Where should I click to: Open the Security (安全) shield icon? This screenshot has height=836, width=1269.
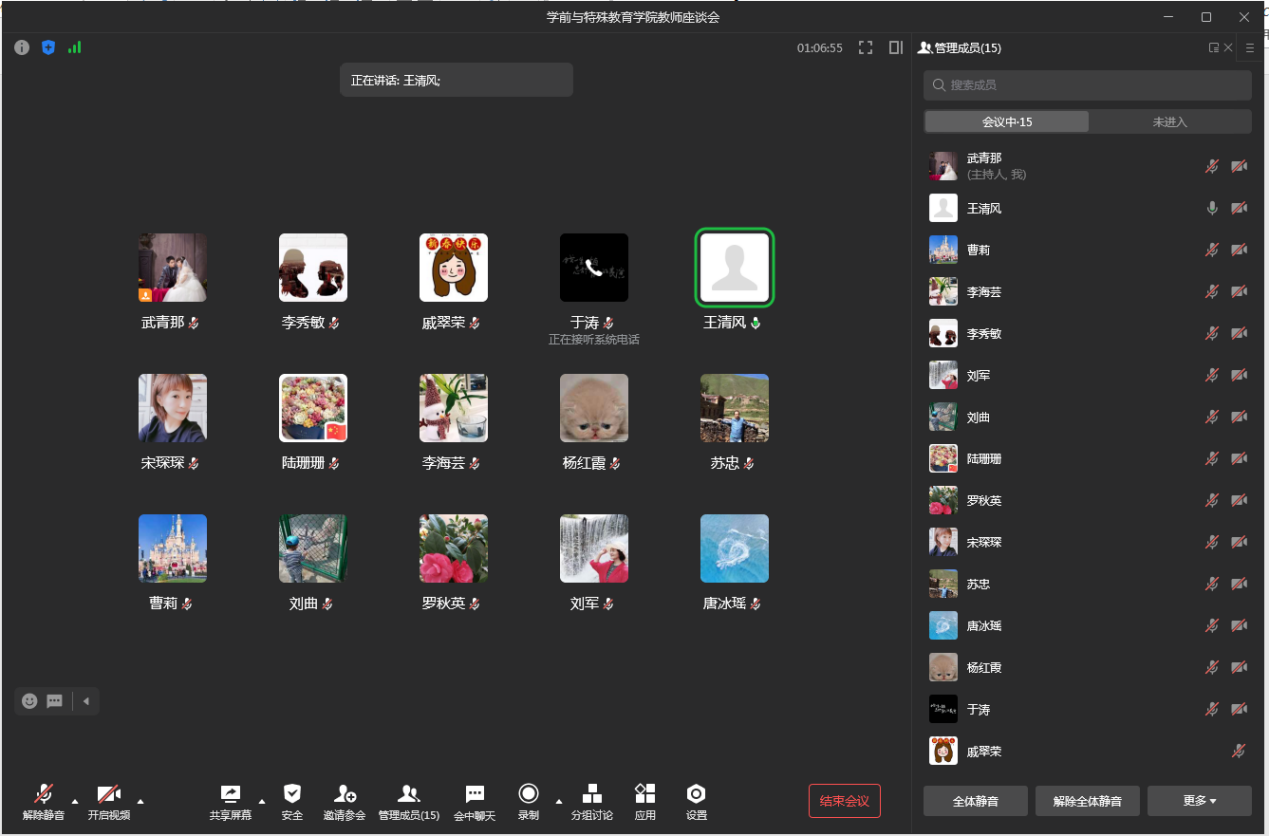click(292, 794)
